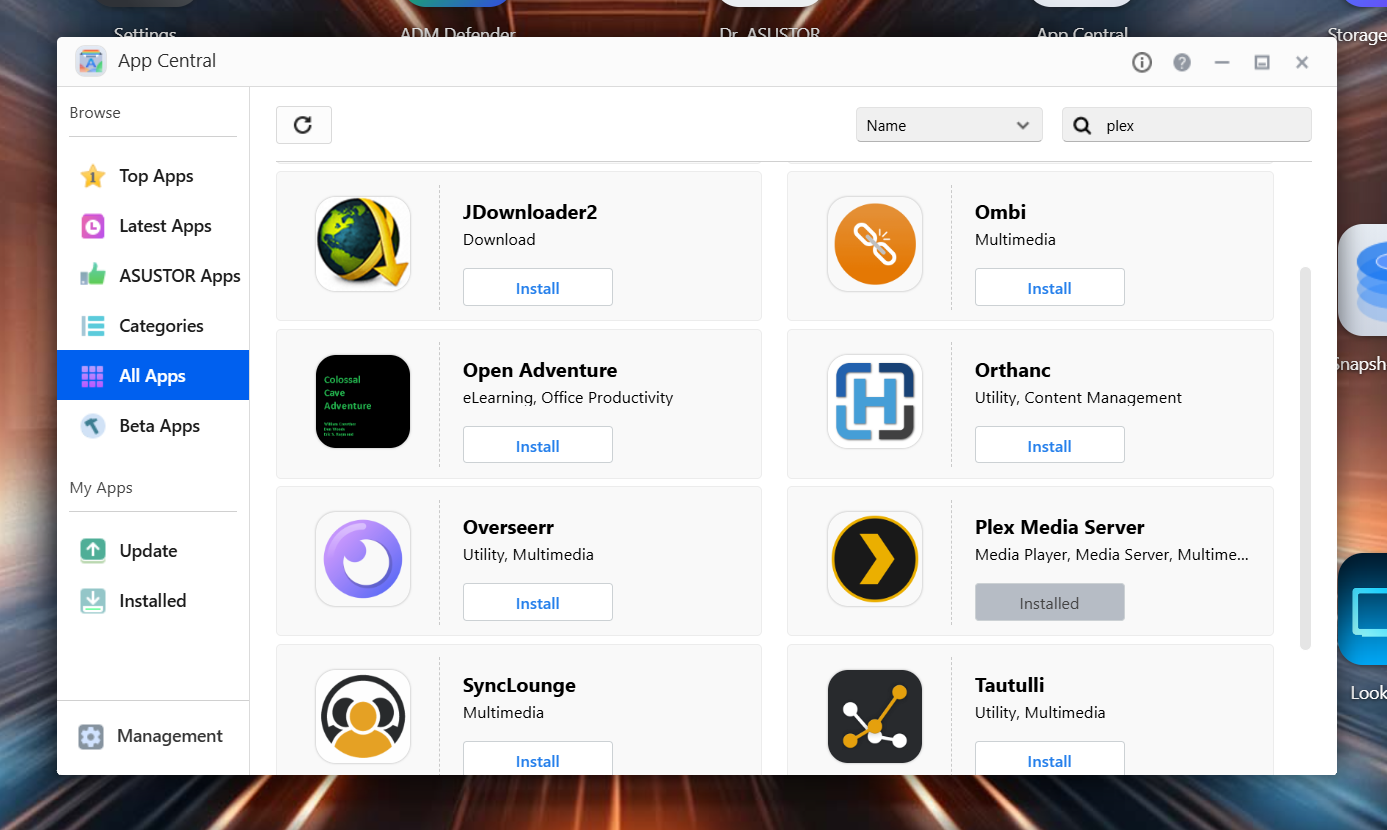The image size is (1387, 830).
Task: Open the Open Adventure app icon
Action: 363,402
